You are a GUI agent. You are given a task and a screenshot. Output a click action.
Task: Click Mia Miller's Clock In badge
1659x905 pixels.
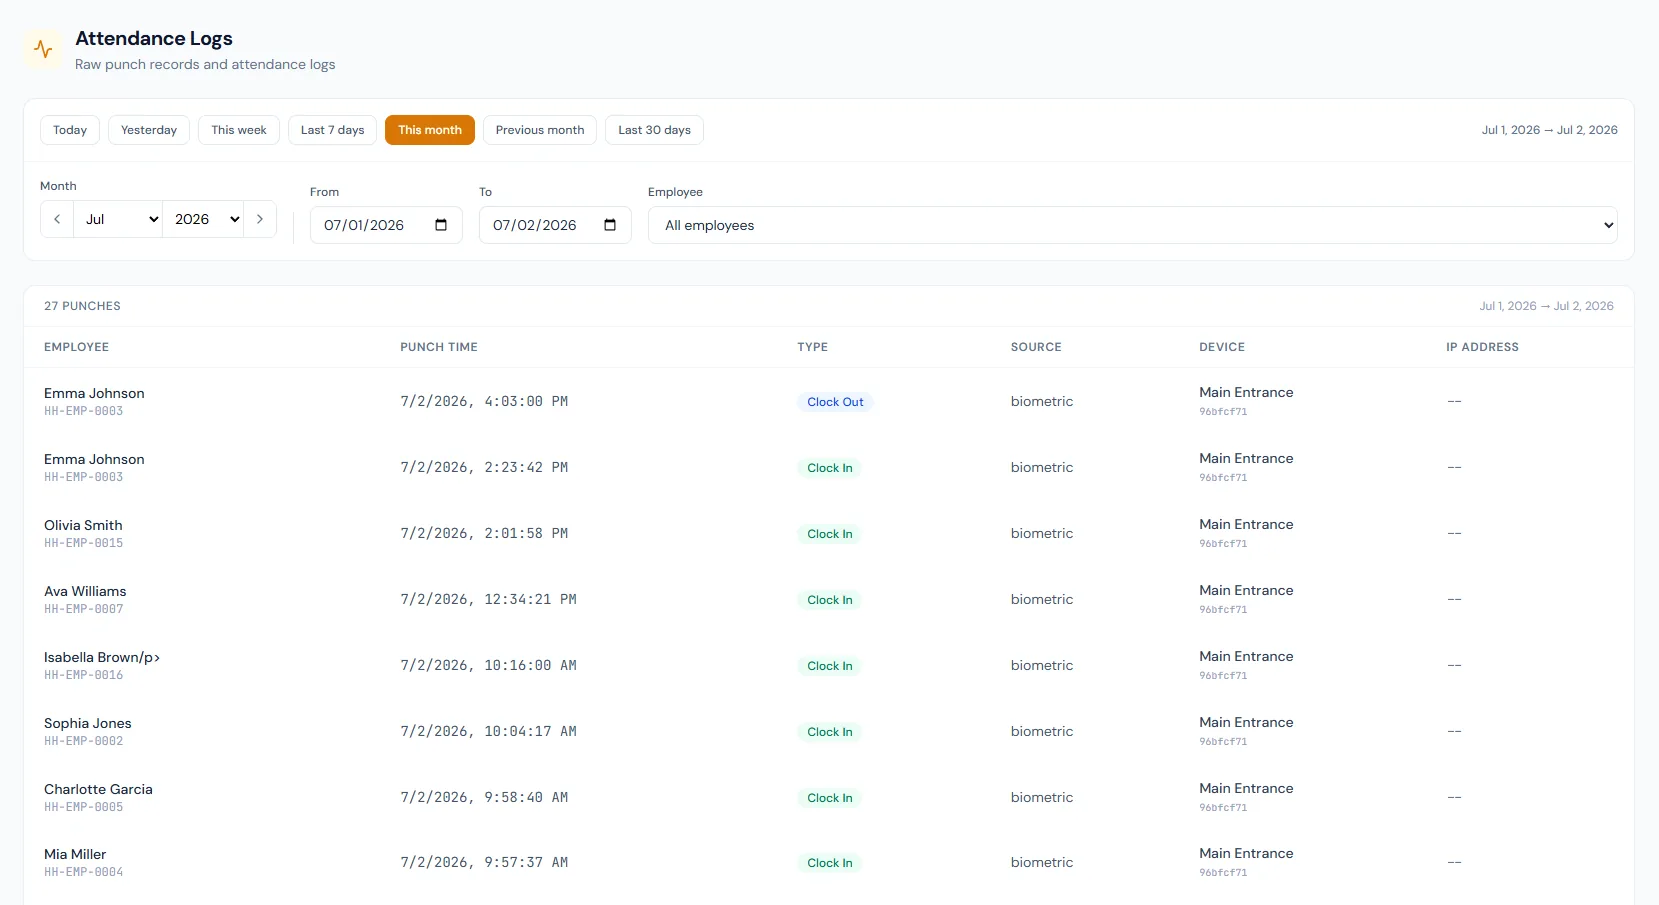pyautogui.click(x=830, y=863)
